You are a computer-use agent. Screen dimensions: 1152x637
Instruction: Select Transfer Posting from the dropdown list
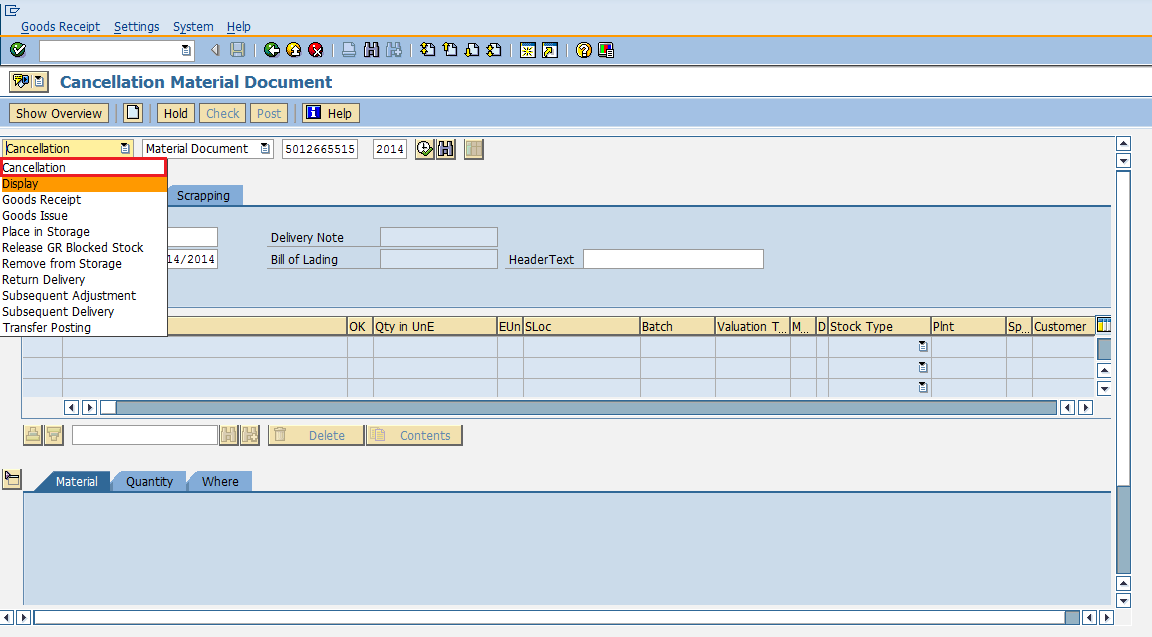84,328
